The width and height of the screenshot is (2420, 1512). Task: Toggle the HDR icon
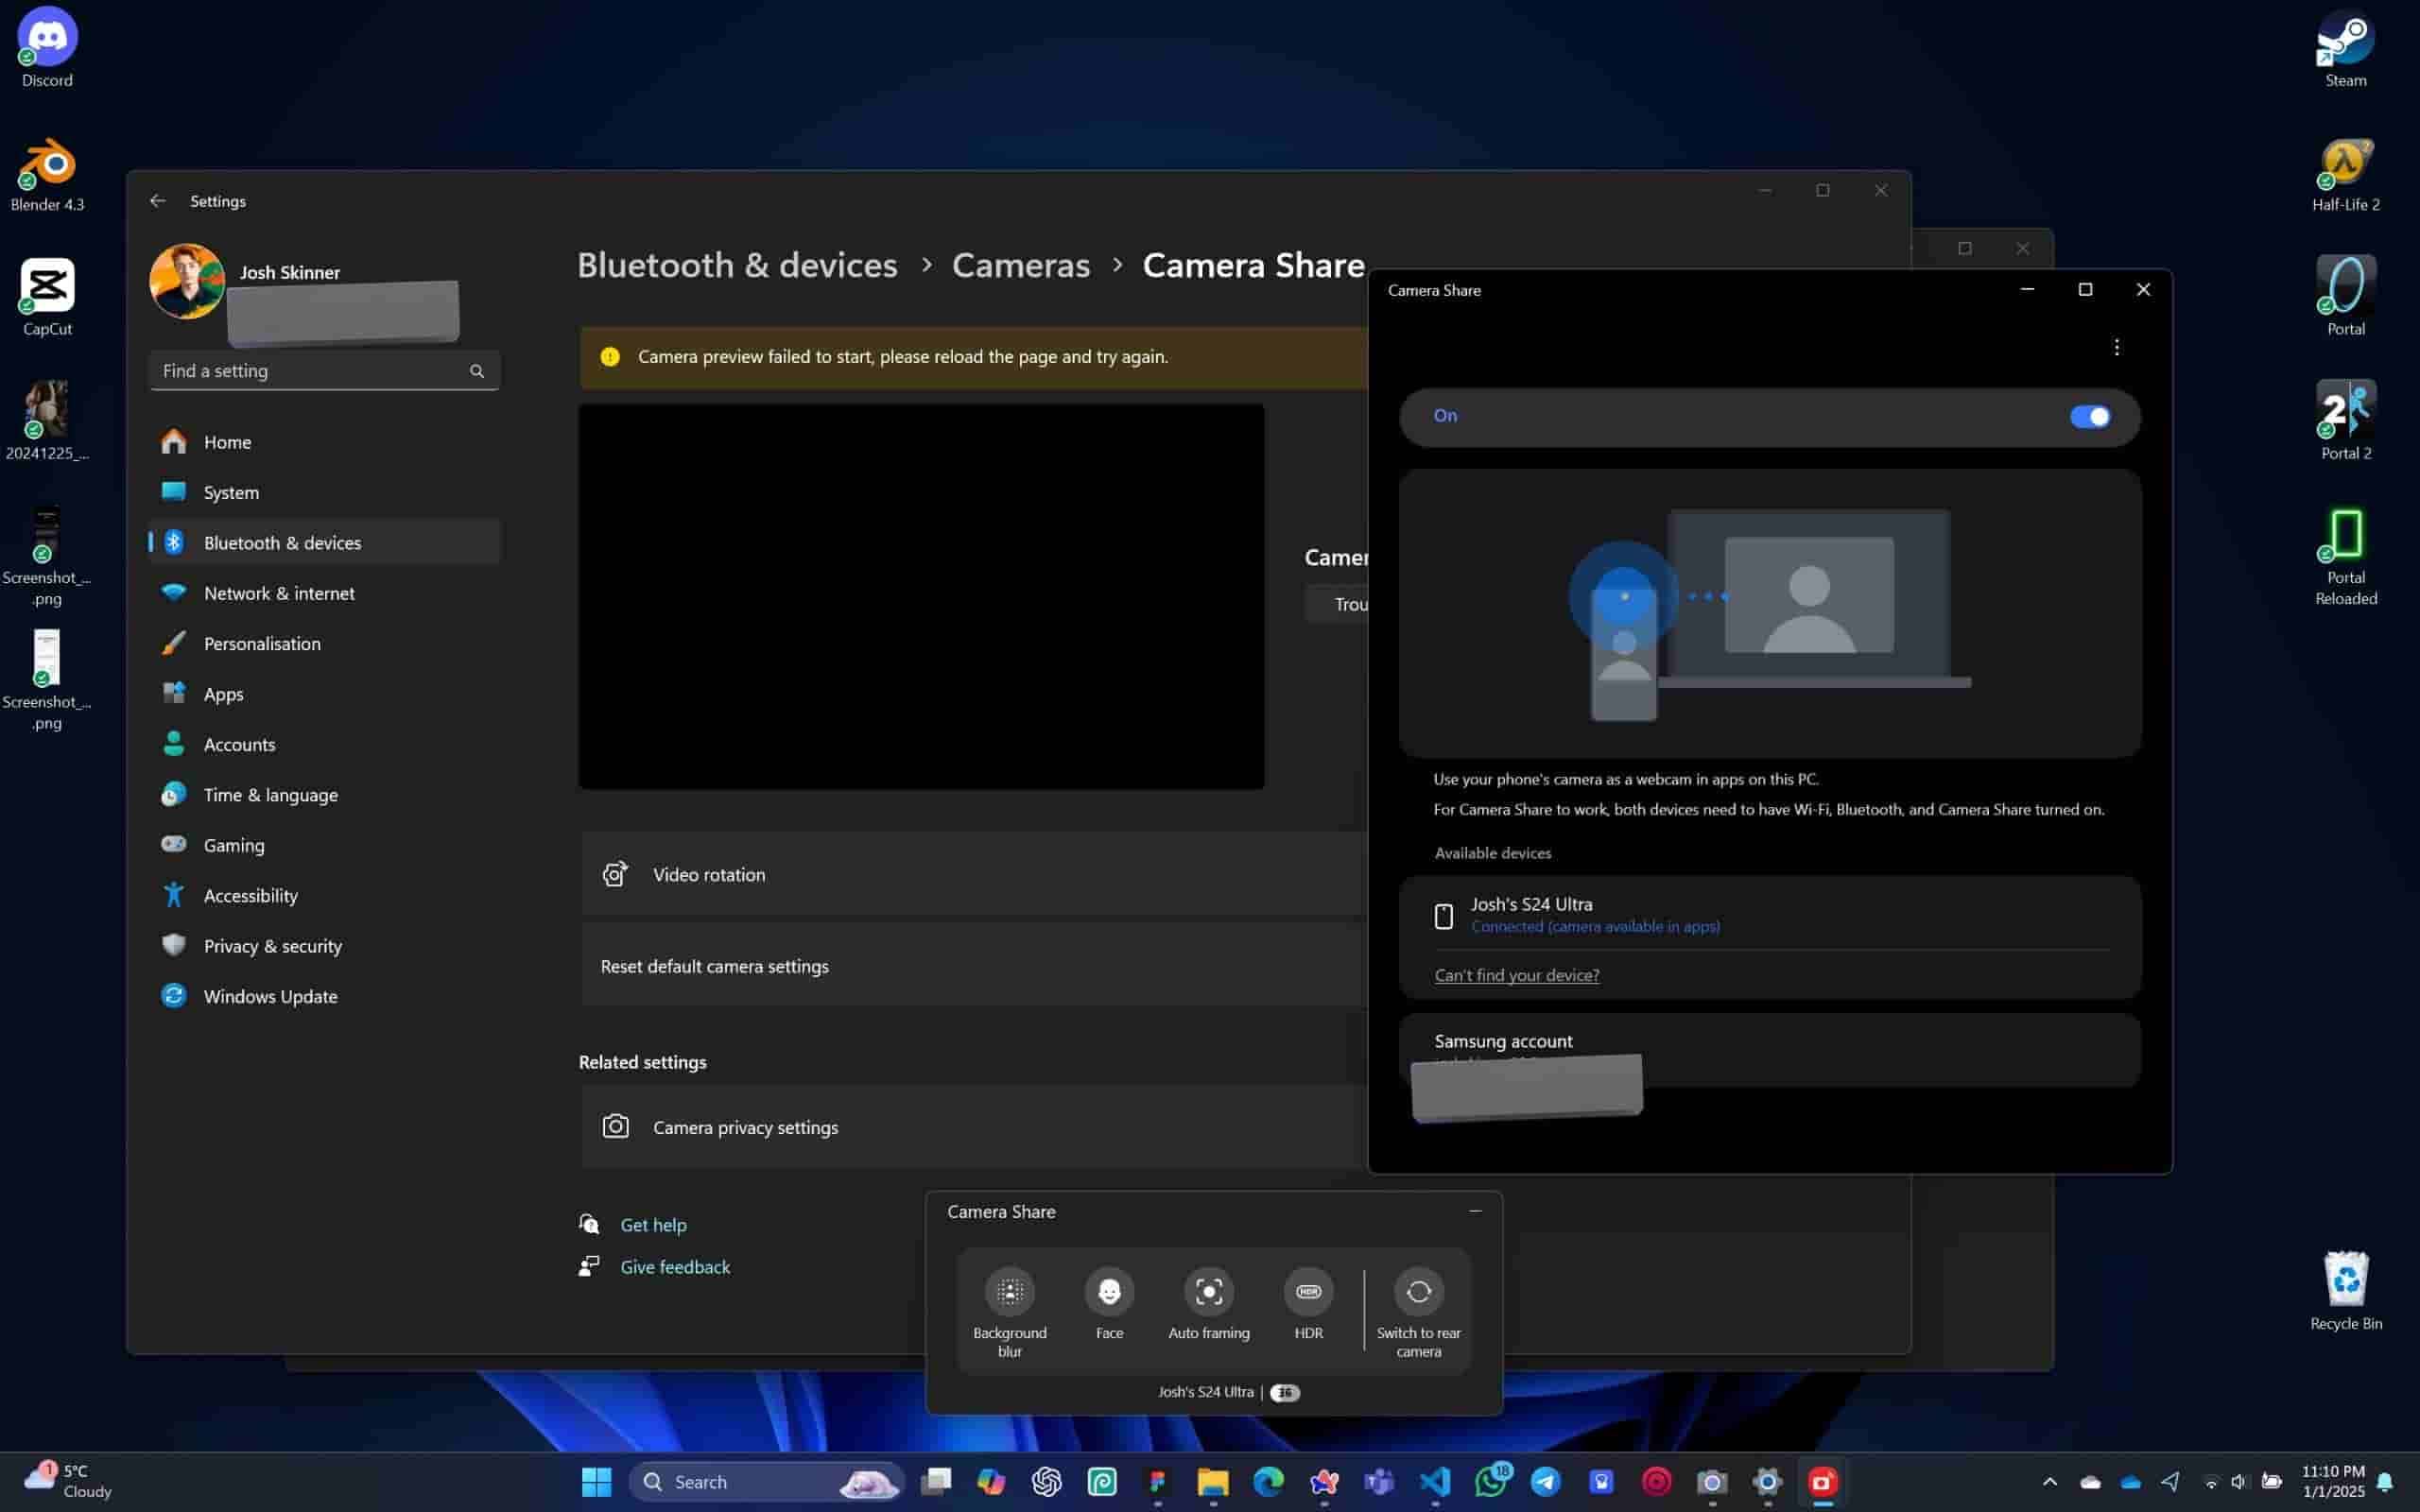(1308, 1292)
